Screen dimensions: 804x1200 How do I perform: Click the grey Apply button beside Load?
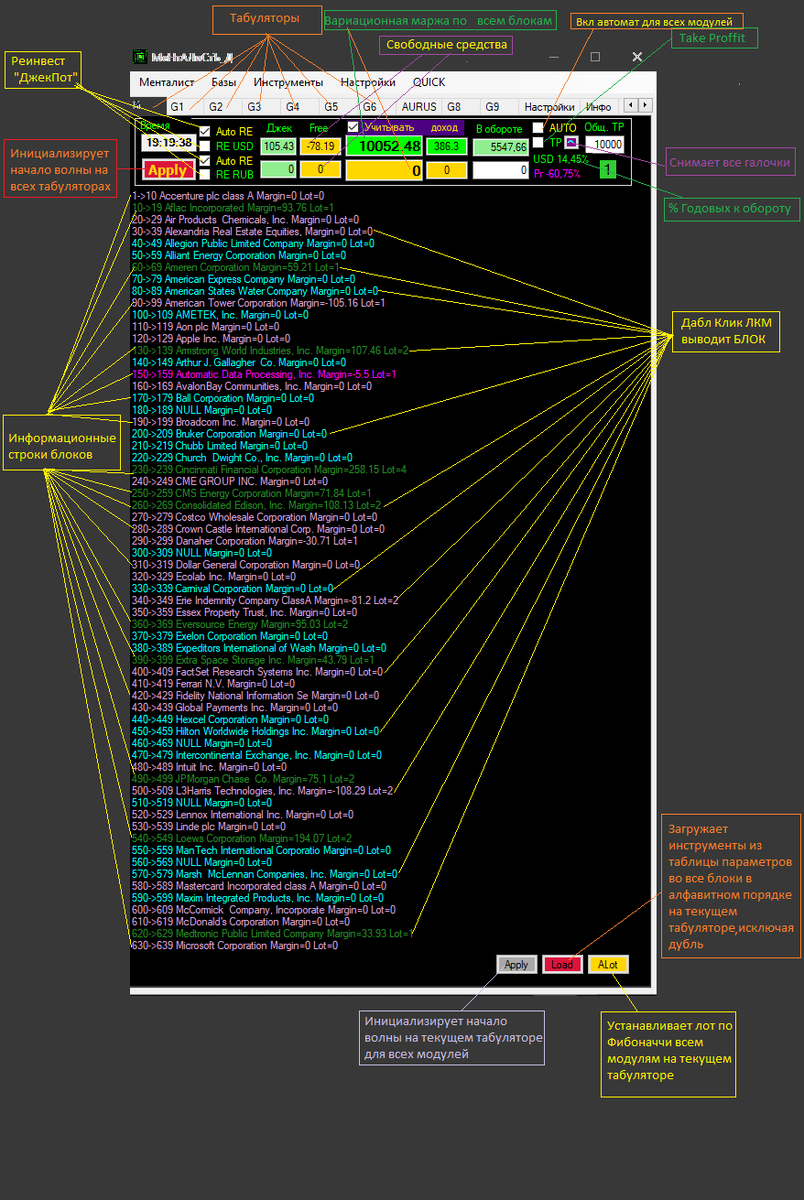coord(516,965)
